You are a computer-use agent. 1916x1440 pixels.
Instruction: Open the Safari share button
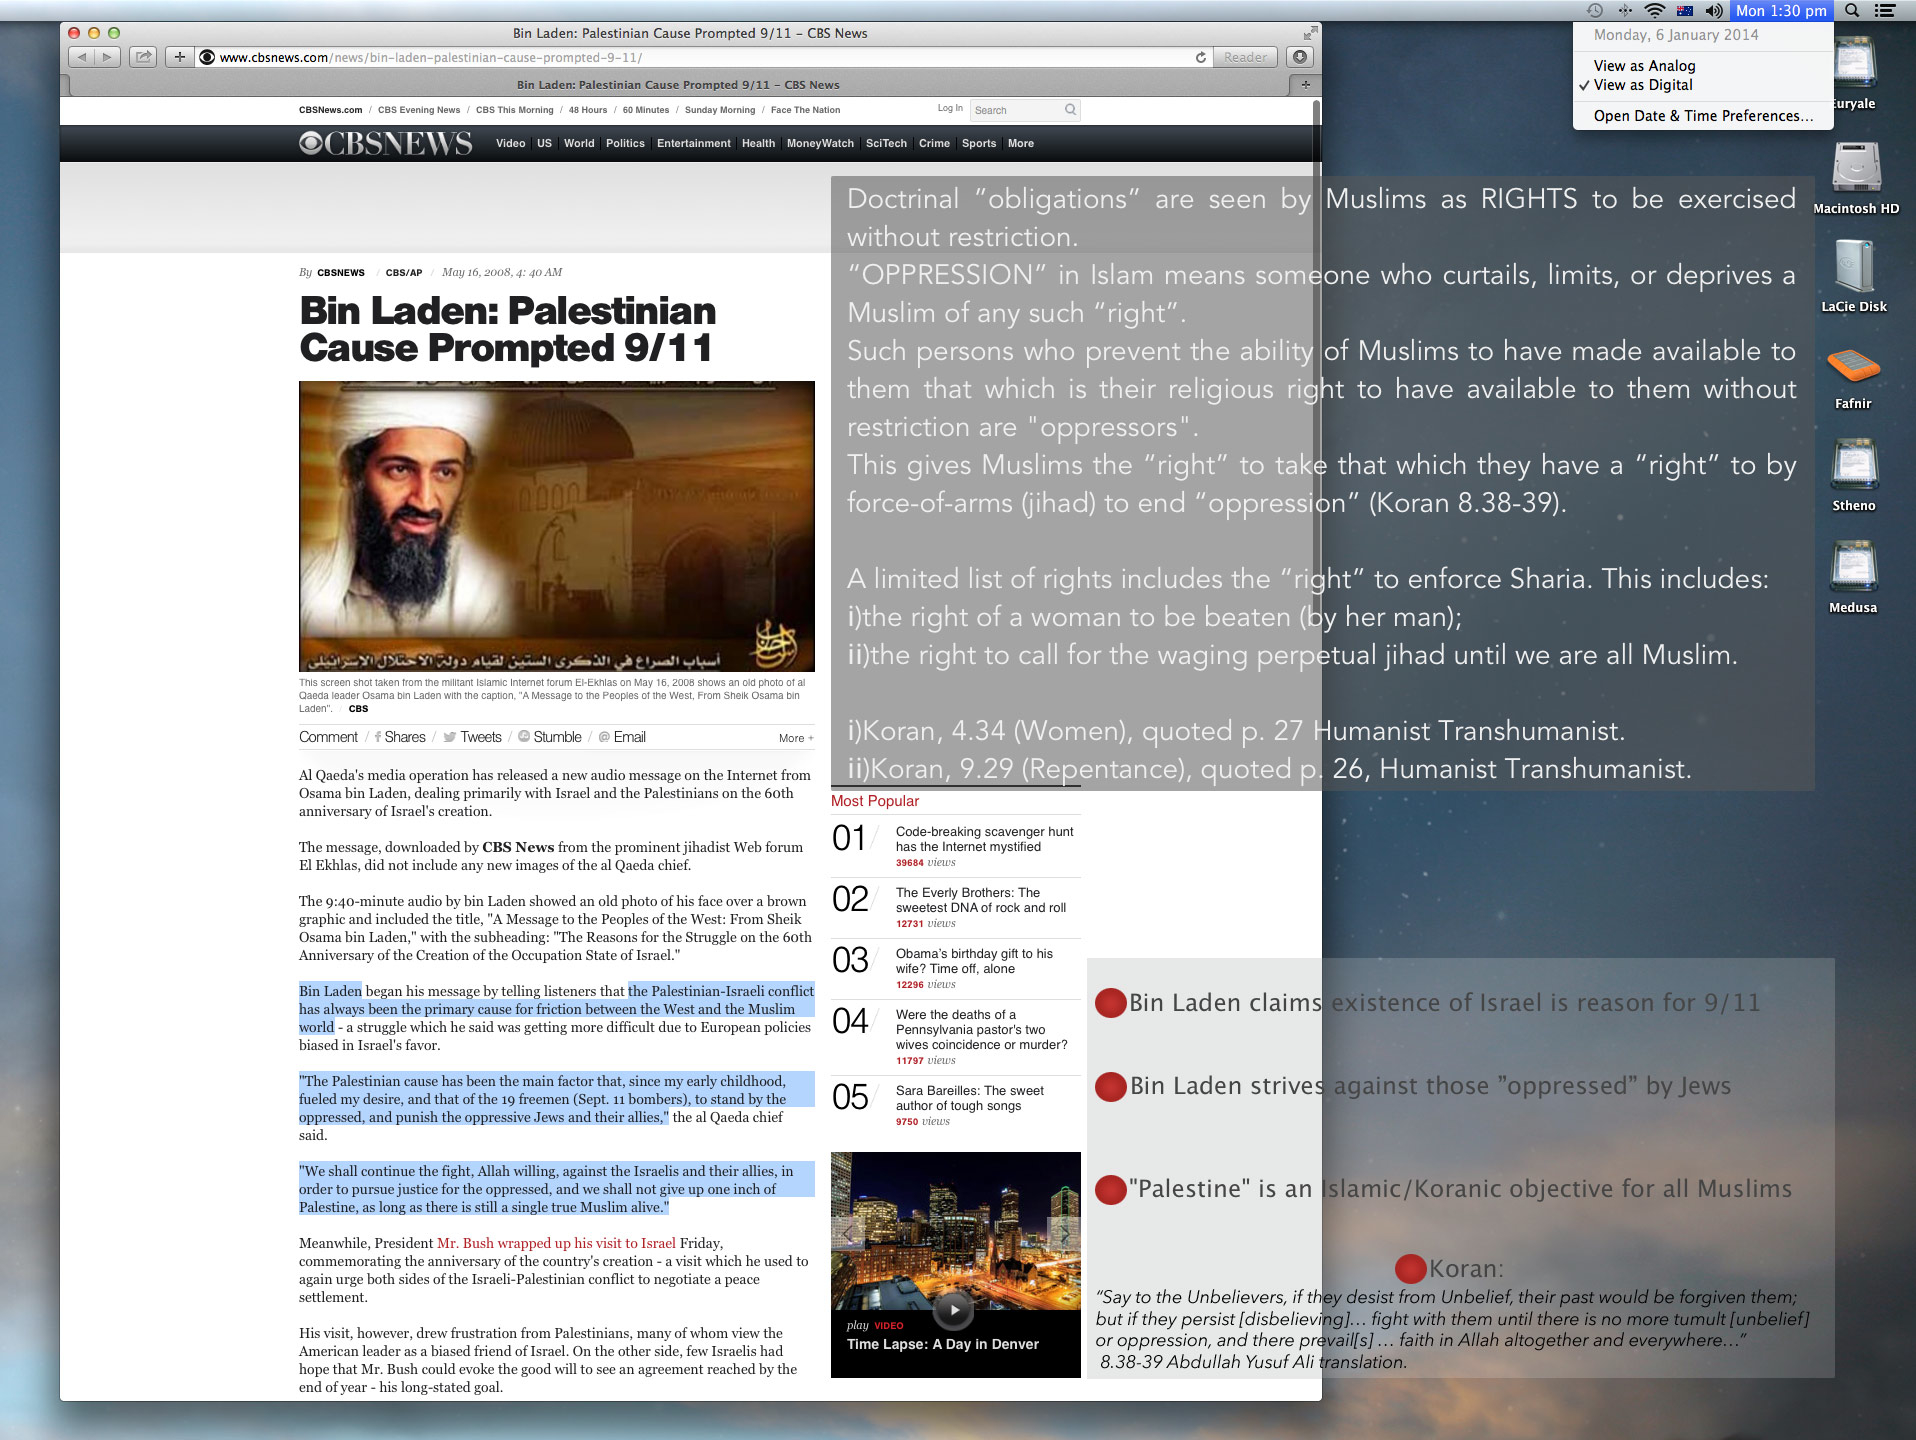pyautogui.click(x=143, y=57)
